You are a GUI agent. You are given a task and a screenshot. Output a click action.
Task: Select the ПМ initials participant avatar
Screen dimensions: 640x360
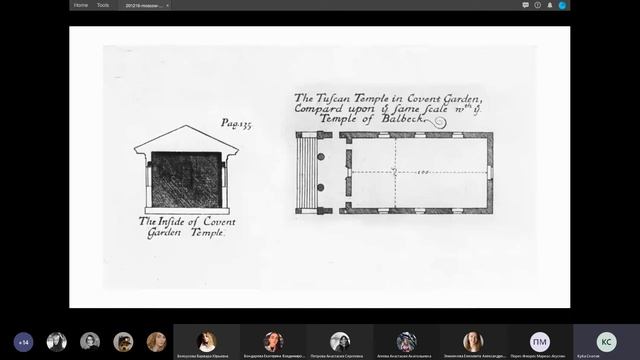pyautogui.click(x=540, y=342)
